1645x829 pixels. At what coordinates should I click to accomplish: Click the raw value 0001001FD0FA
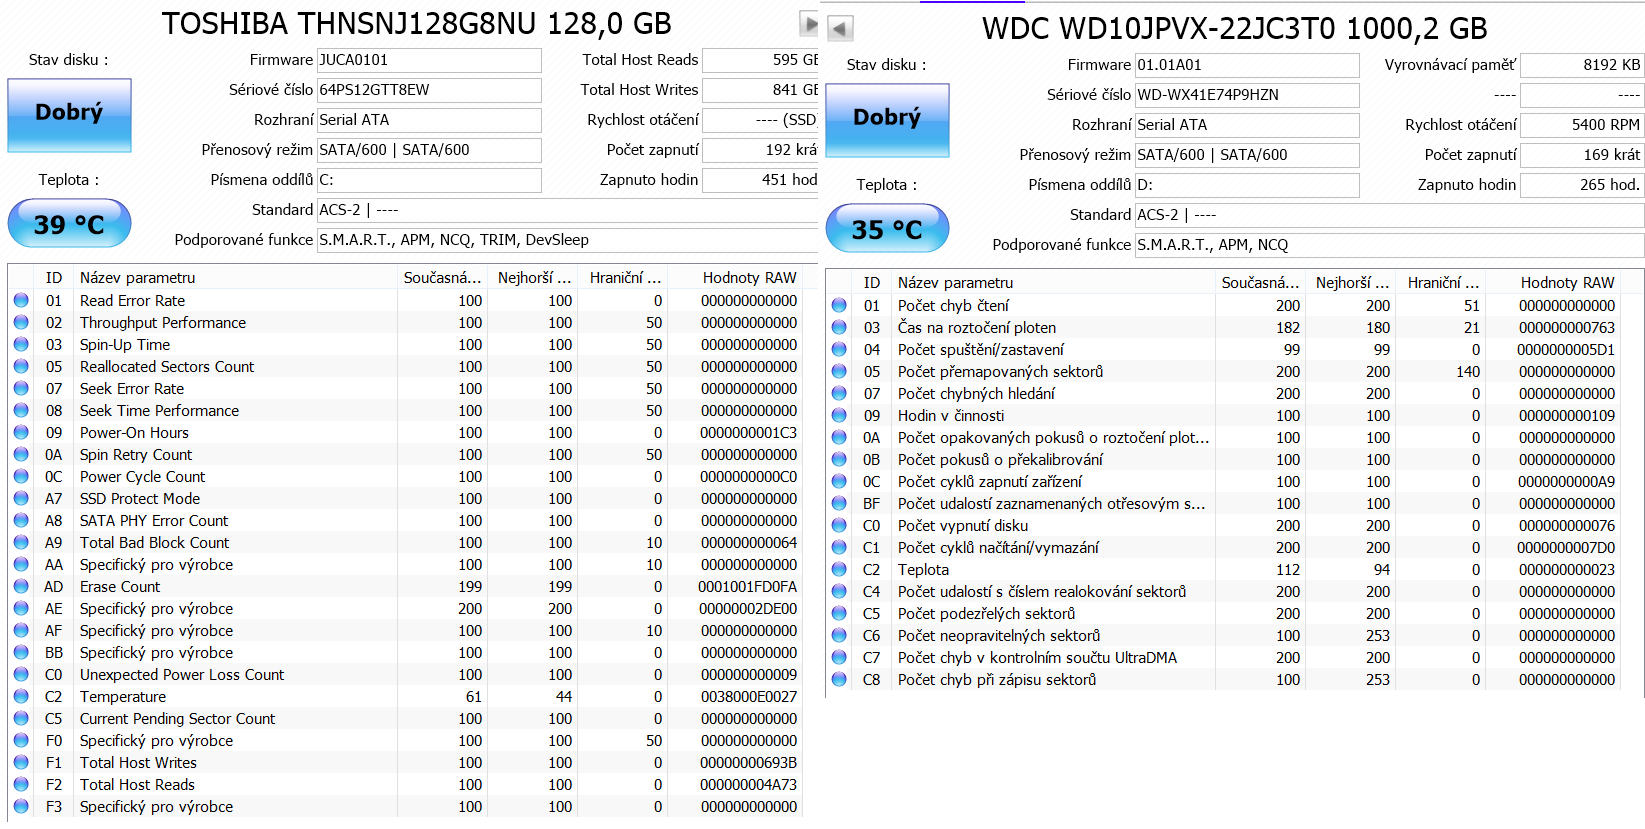(x=748, y=587)
